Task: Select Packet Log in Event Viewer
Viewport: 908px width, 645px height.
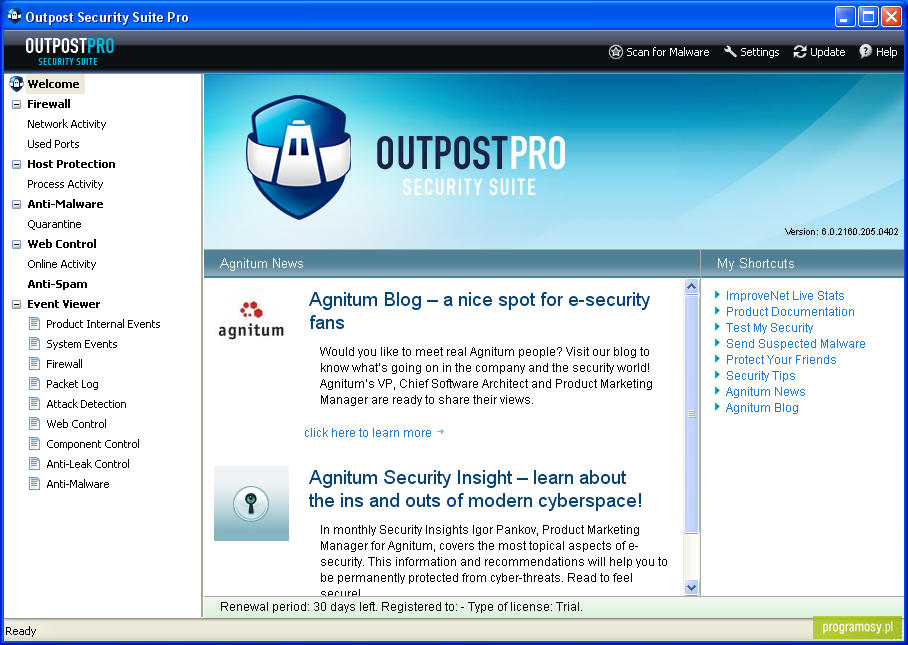Action: pyautogui.click(x=72, y=384)
